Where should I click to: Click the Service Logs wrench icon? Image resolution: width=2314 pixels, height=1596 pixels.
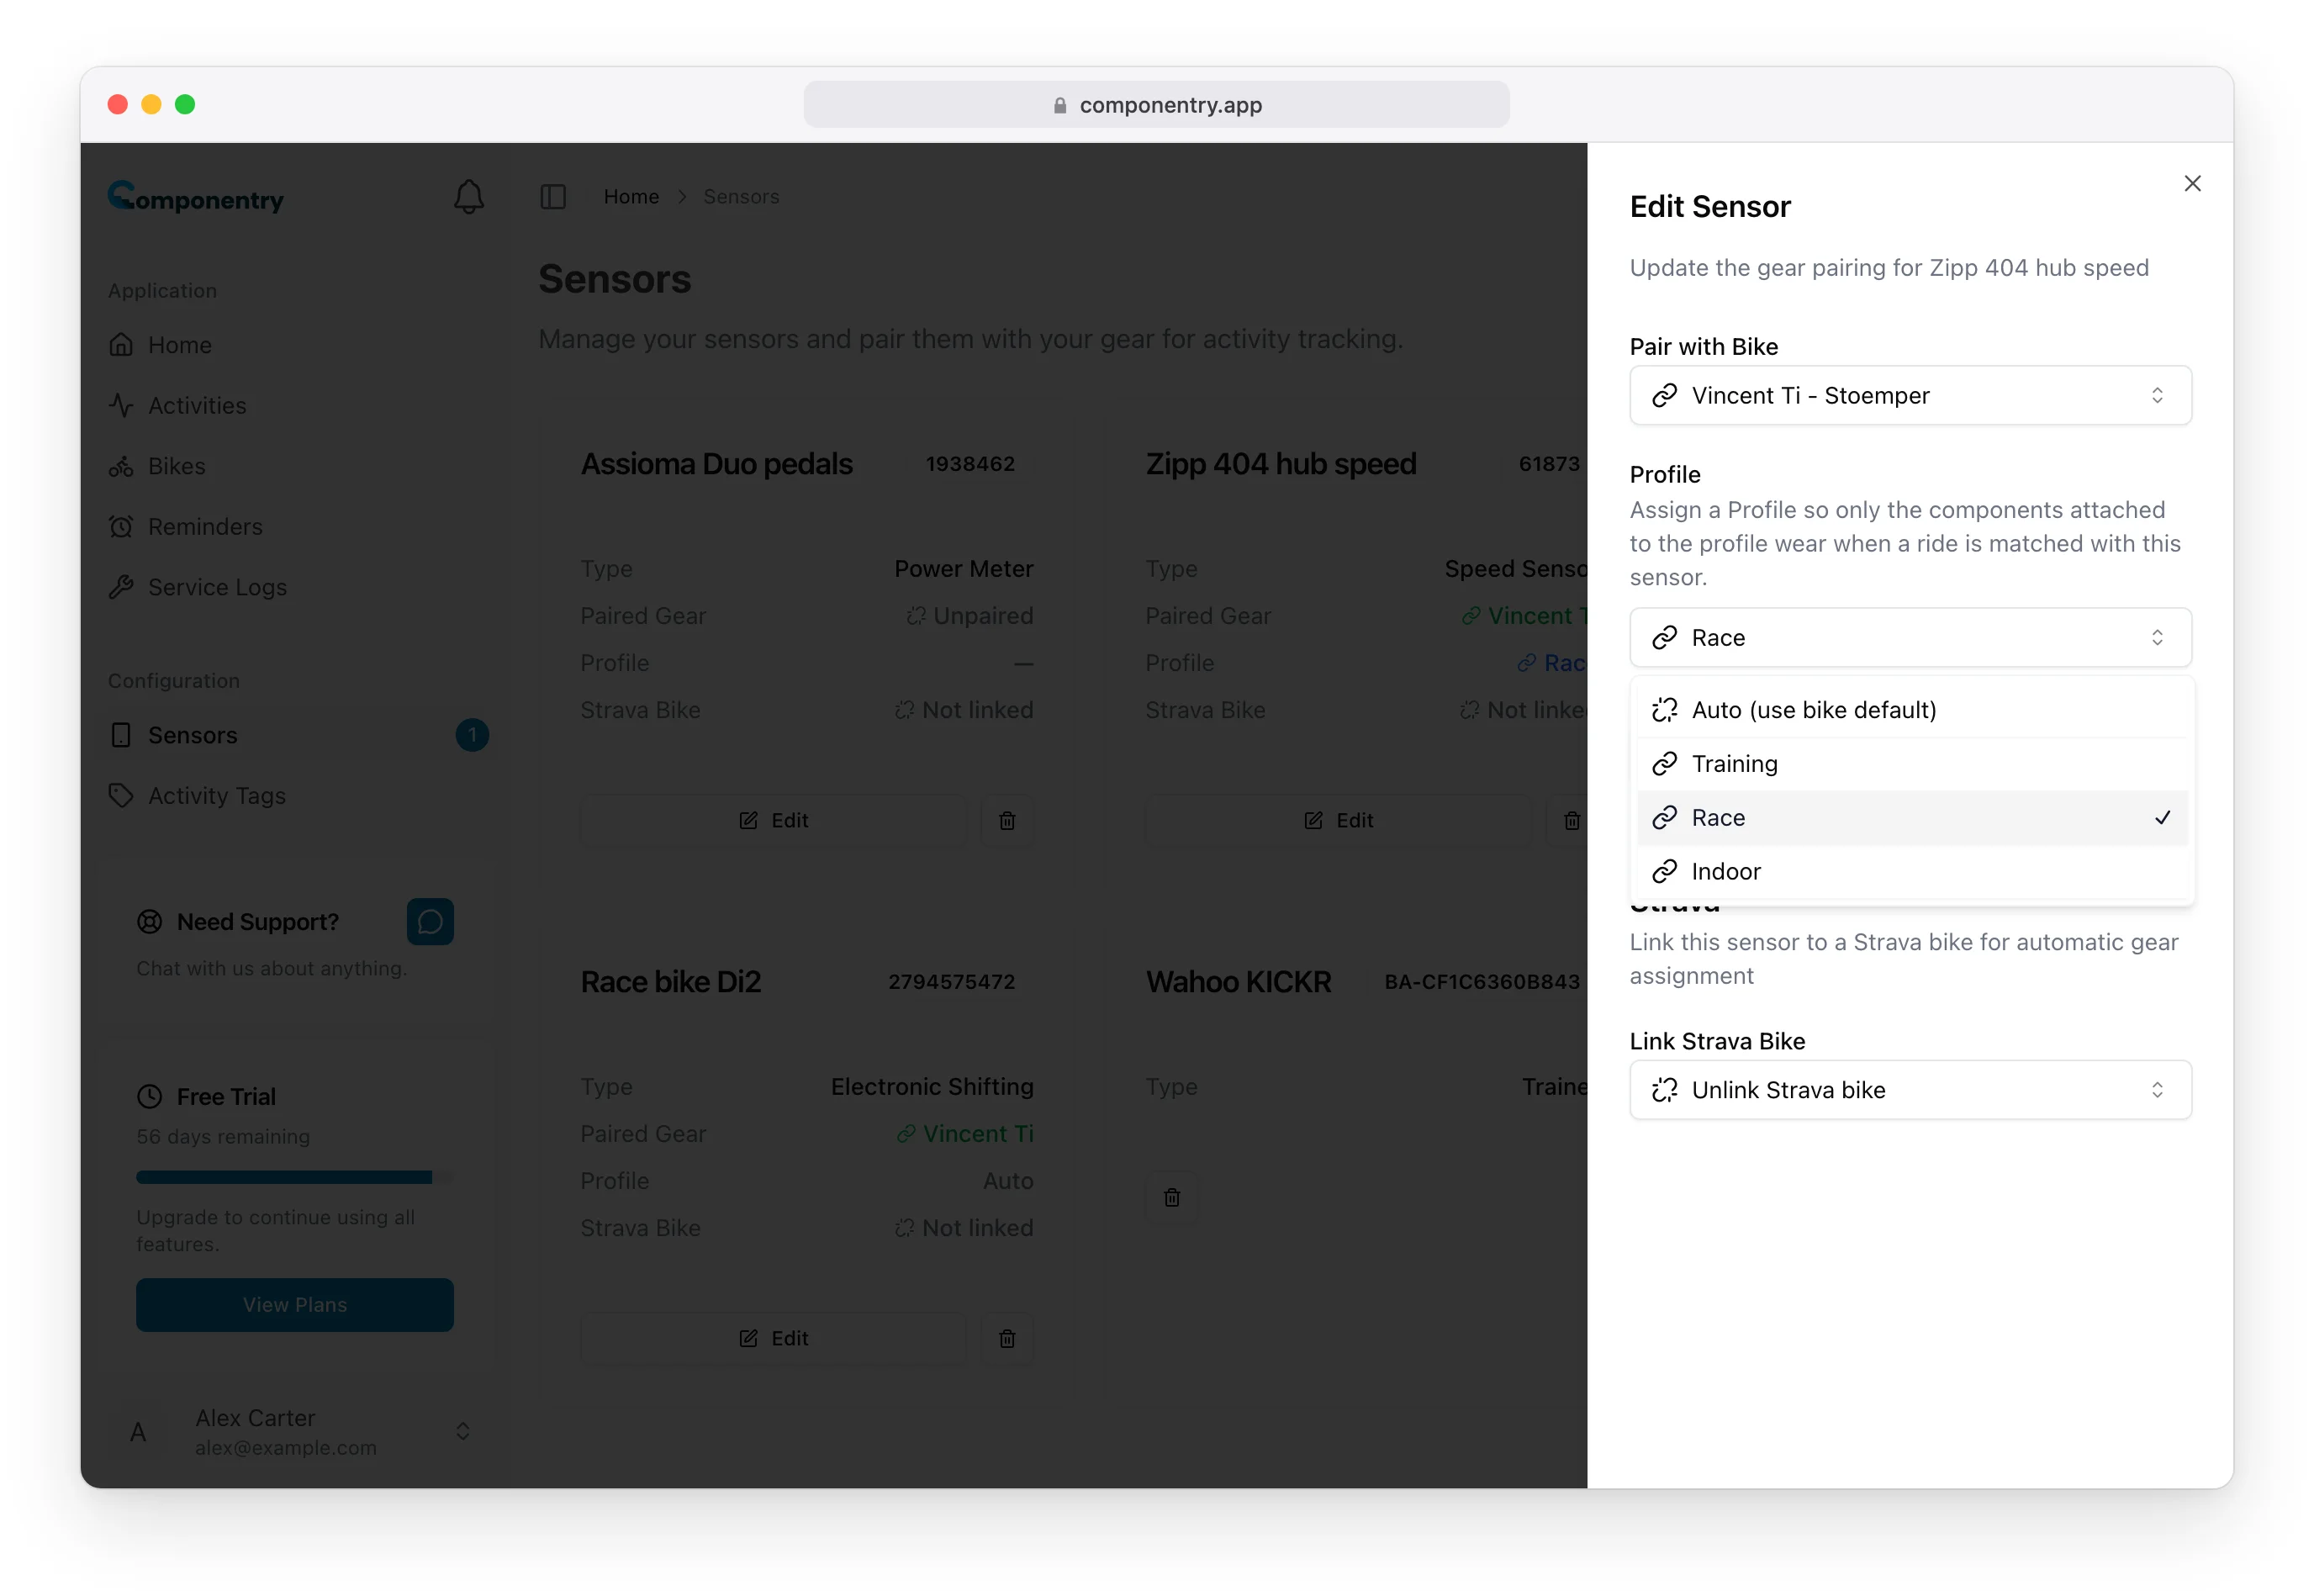point(121,587)
